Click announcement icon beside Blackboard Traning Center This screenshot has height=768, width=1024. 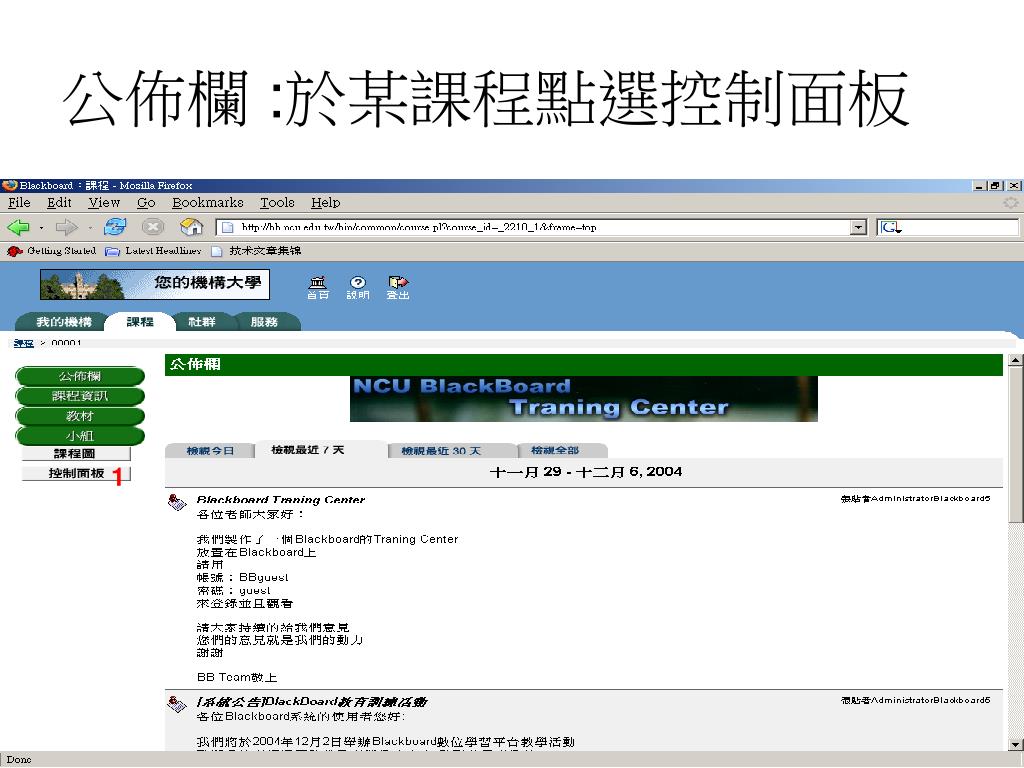pyautogui.click(x=177, y=502)
